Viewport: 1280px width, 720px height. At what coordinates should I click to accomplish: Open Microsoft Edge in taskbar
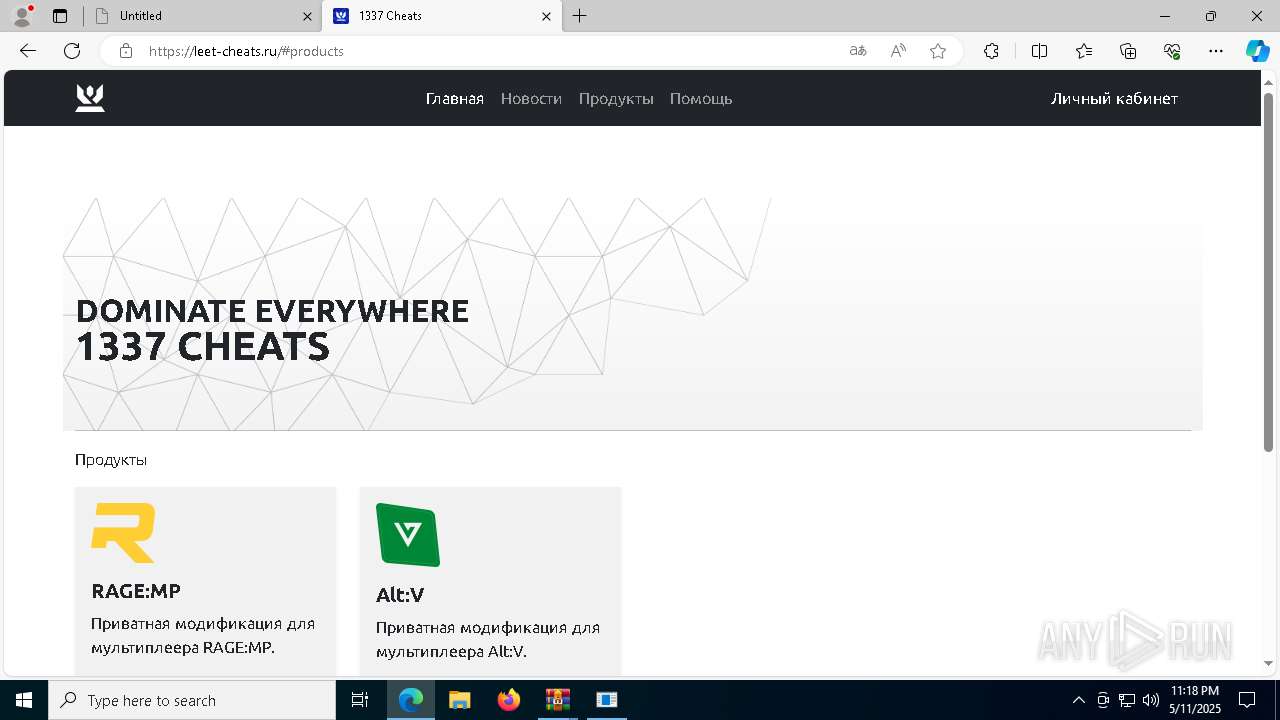[x=411, y=700]
